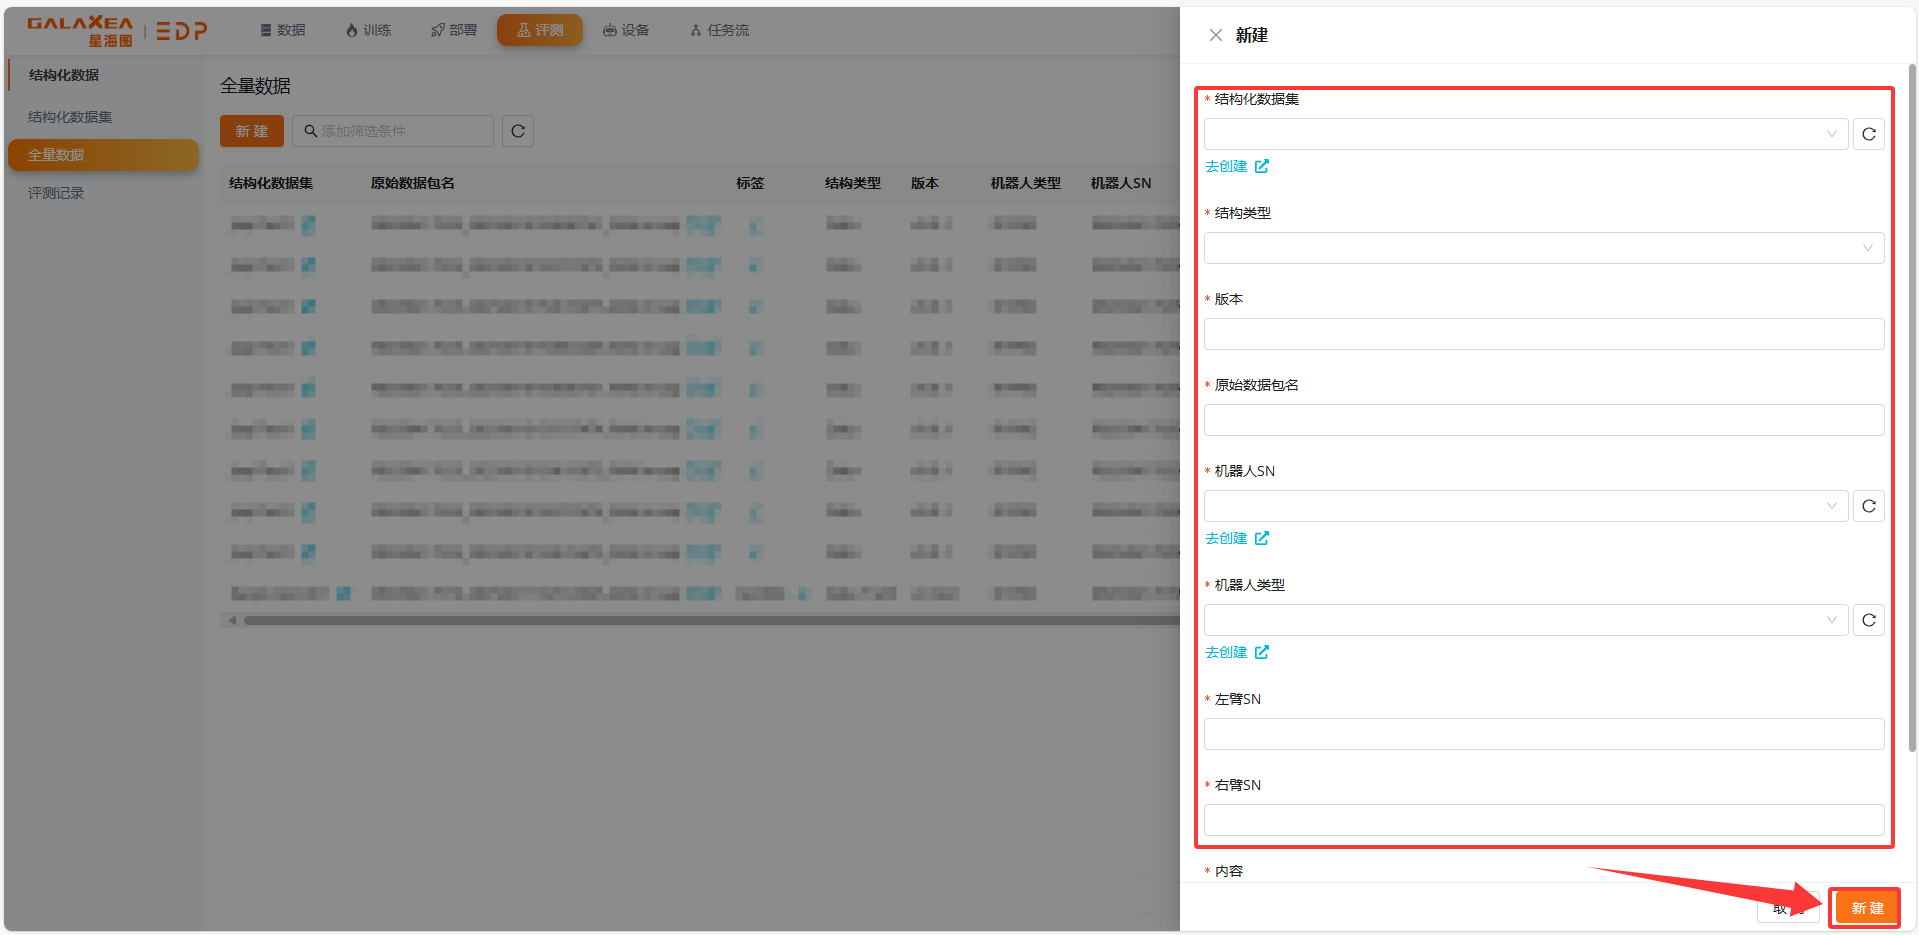Refresh the 机器人类型 dropdown options
1919x935 pixels.
pyautogui.click(x=1868, y=620)
